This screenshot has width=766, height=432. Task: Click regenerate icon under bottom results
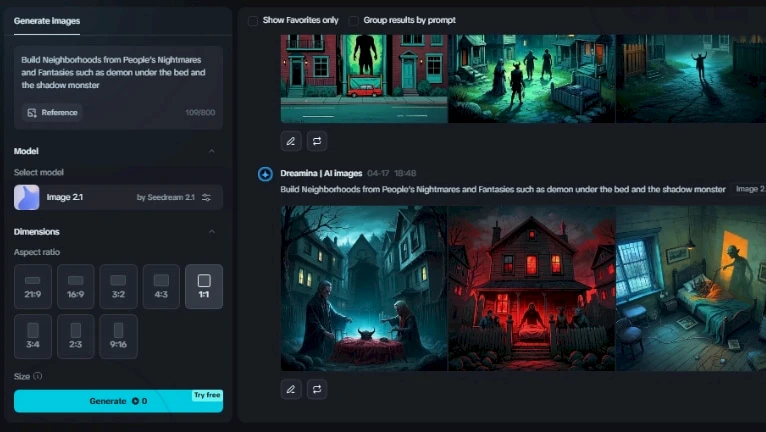[317, 389]
